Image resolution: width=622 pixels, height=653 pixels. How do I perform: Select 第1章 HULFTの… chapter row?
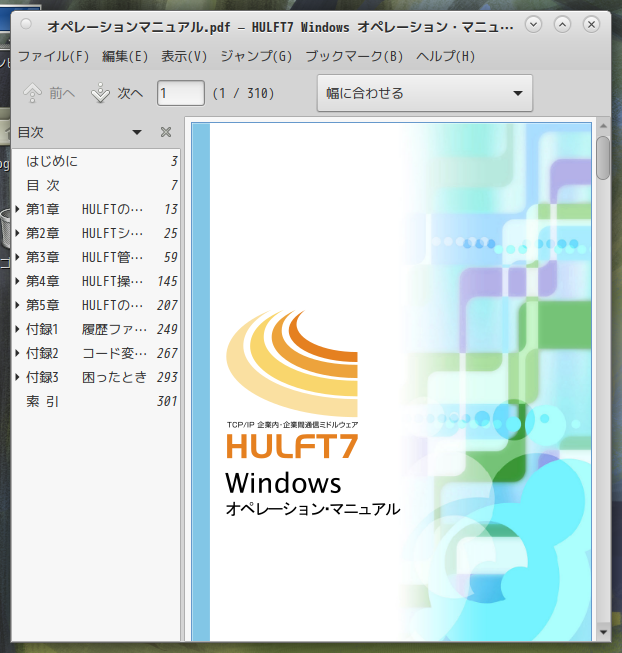(x=96, y=209)
